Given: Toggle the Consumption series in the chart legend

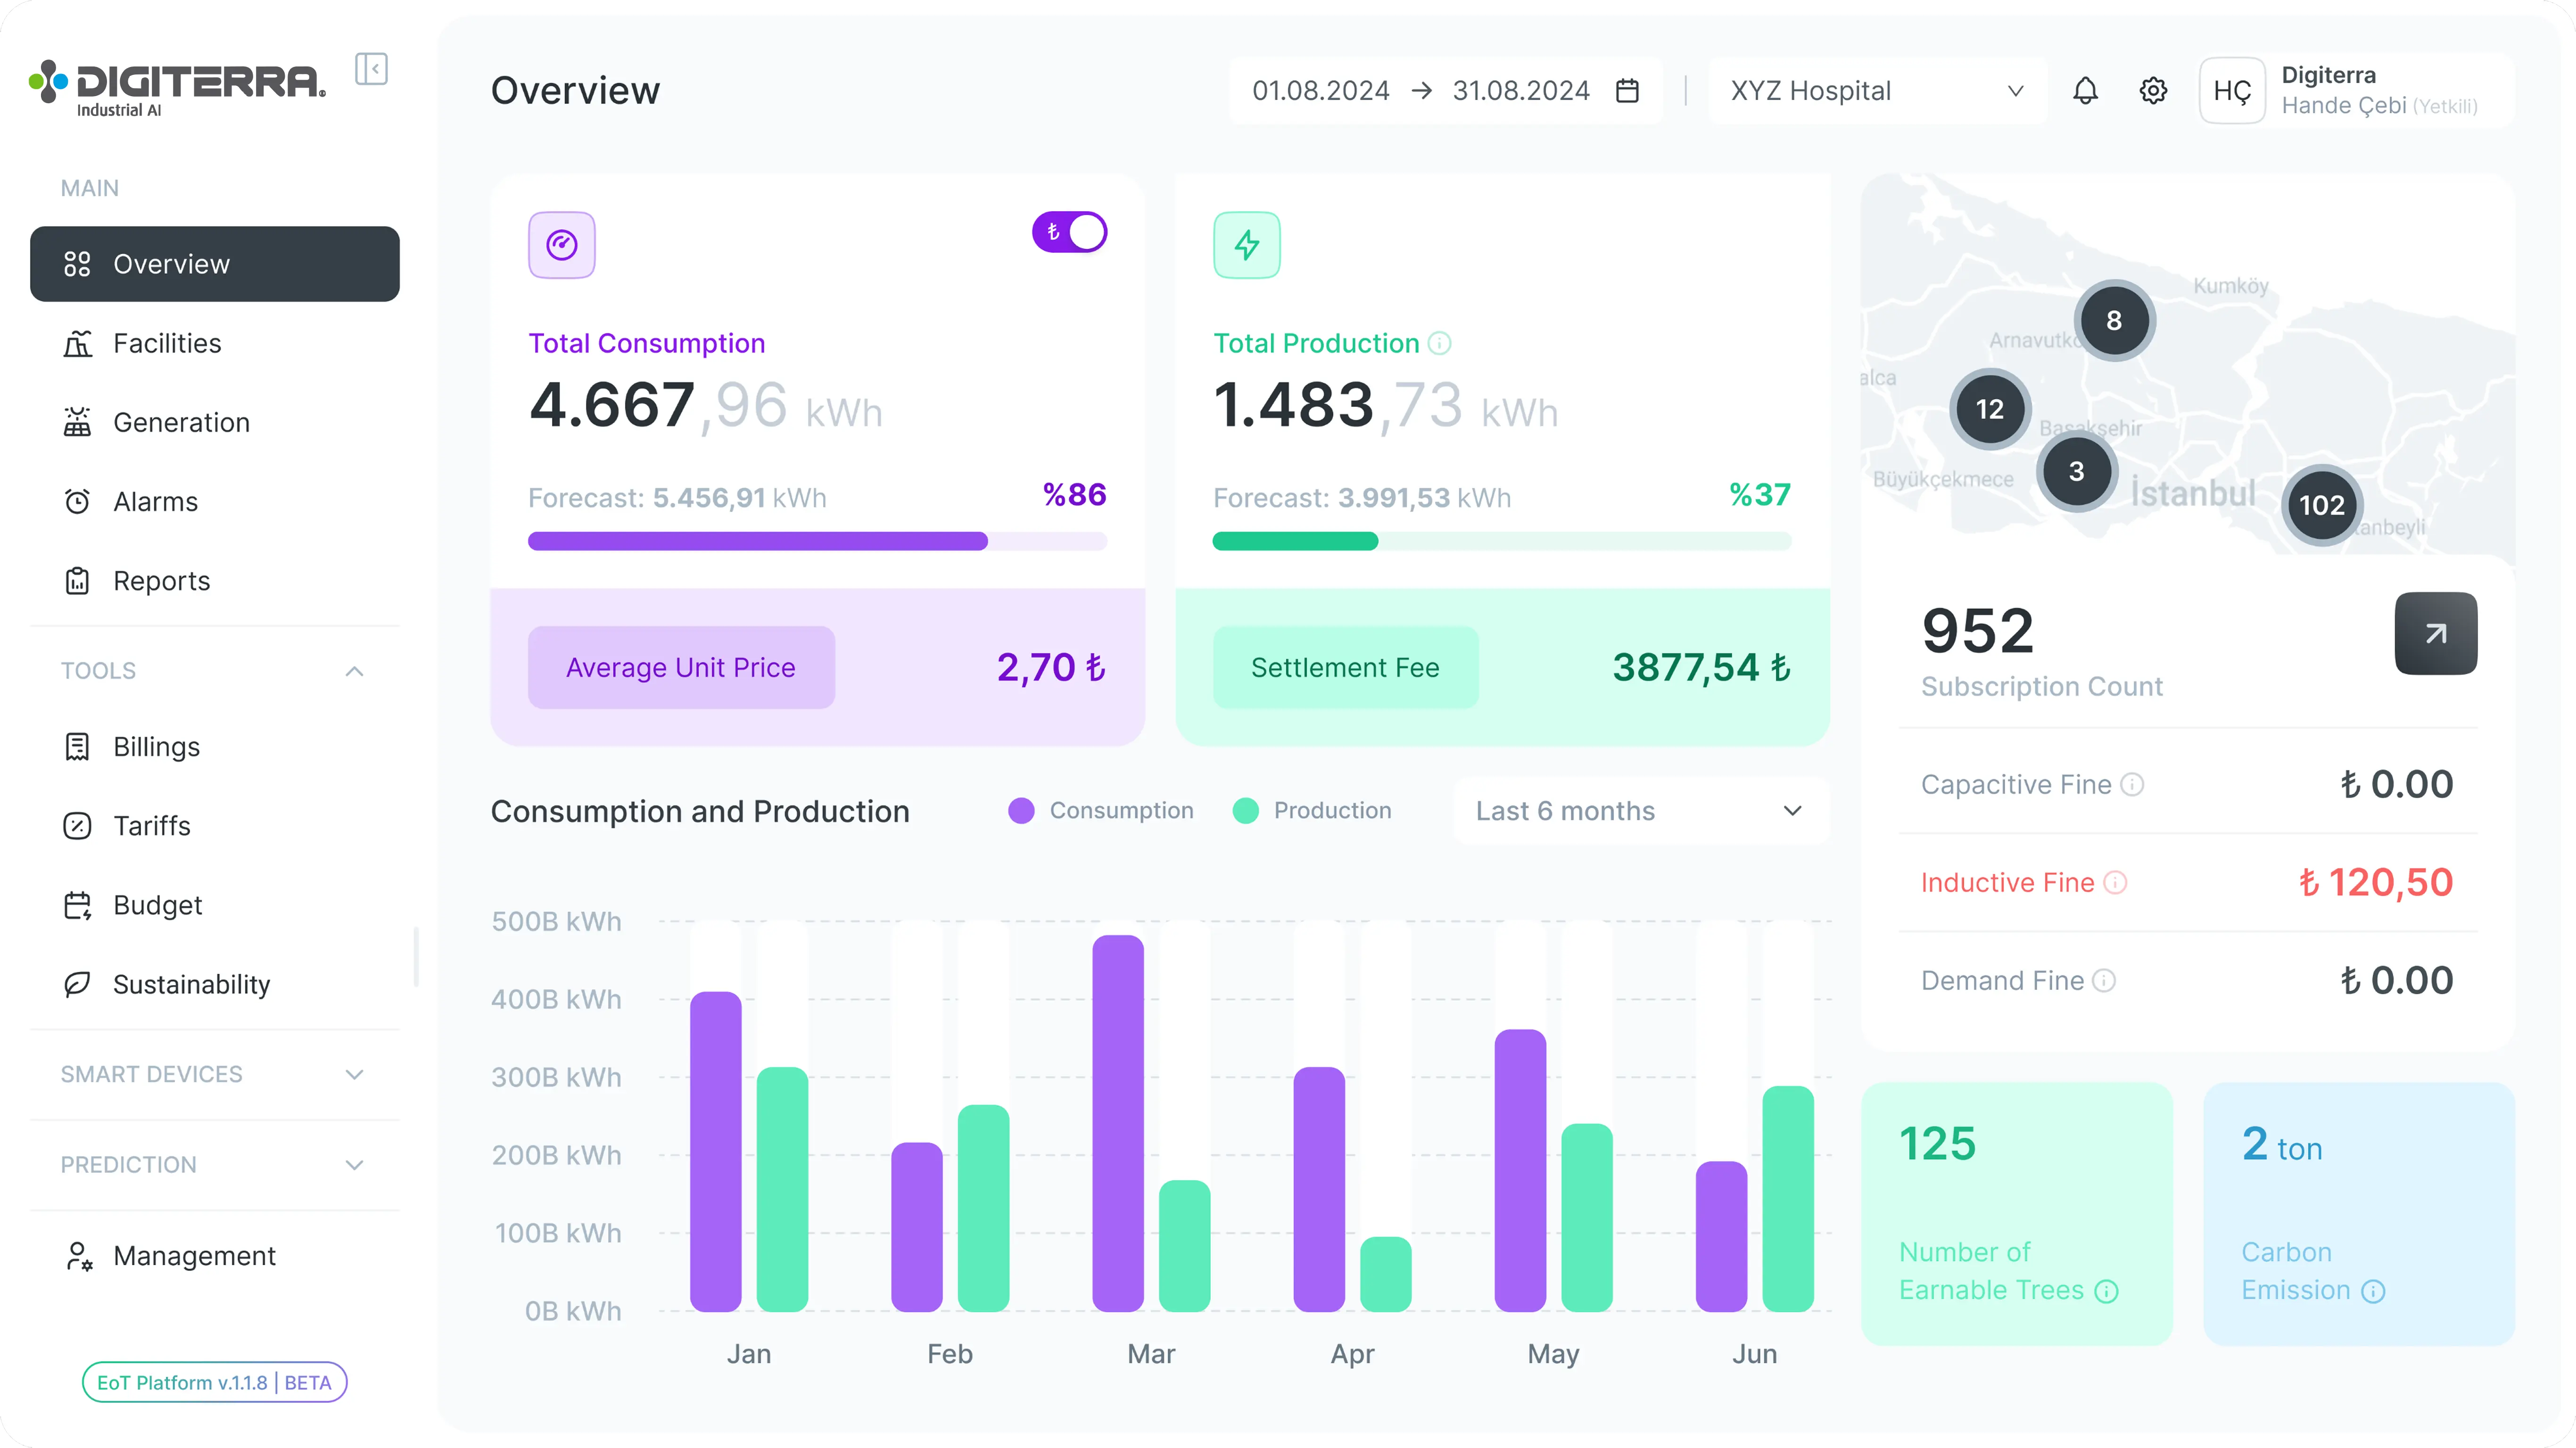Looking at the screenshot, I should point(1101,811).
